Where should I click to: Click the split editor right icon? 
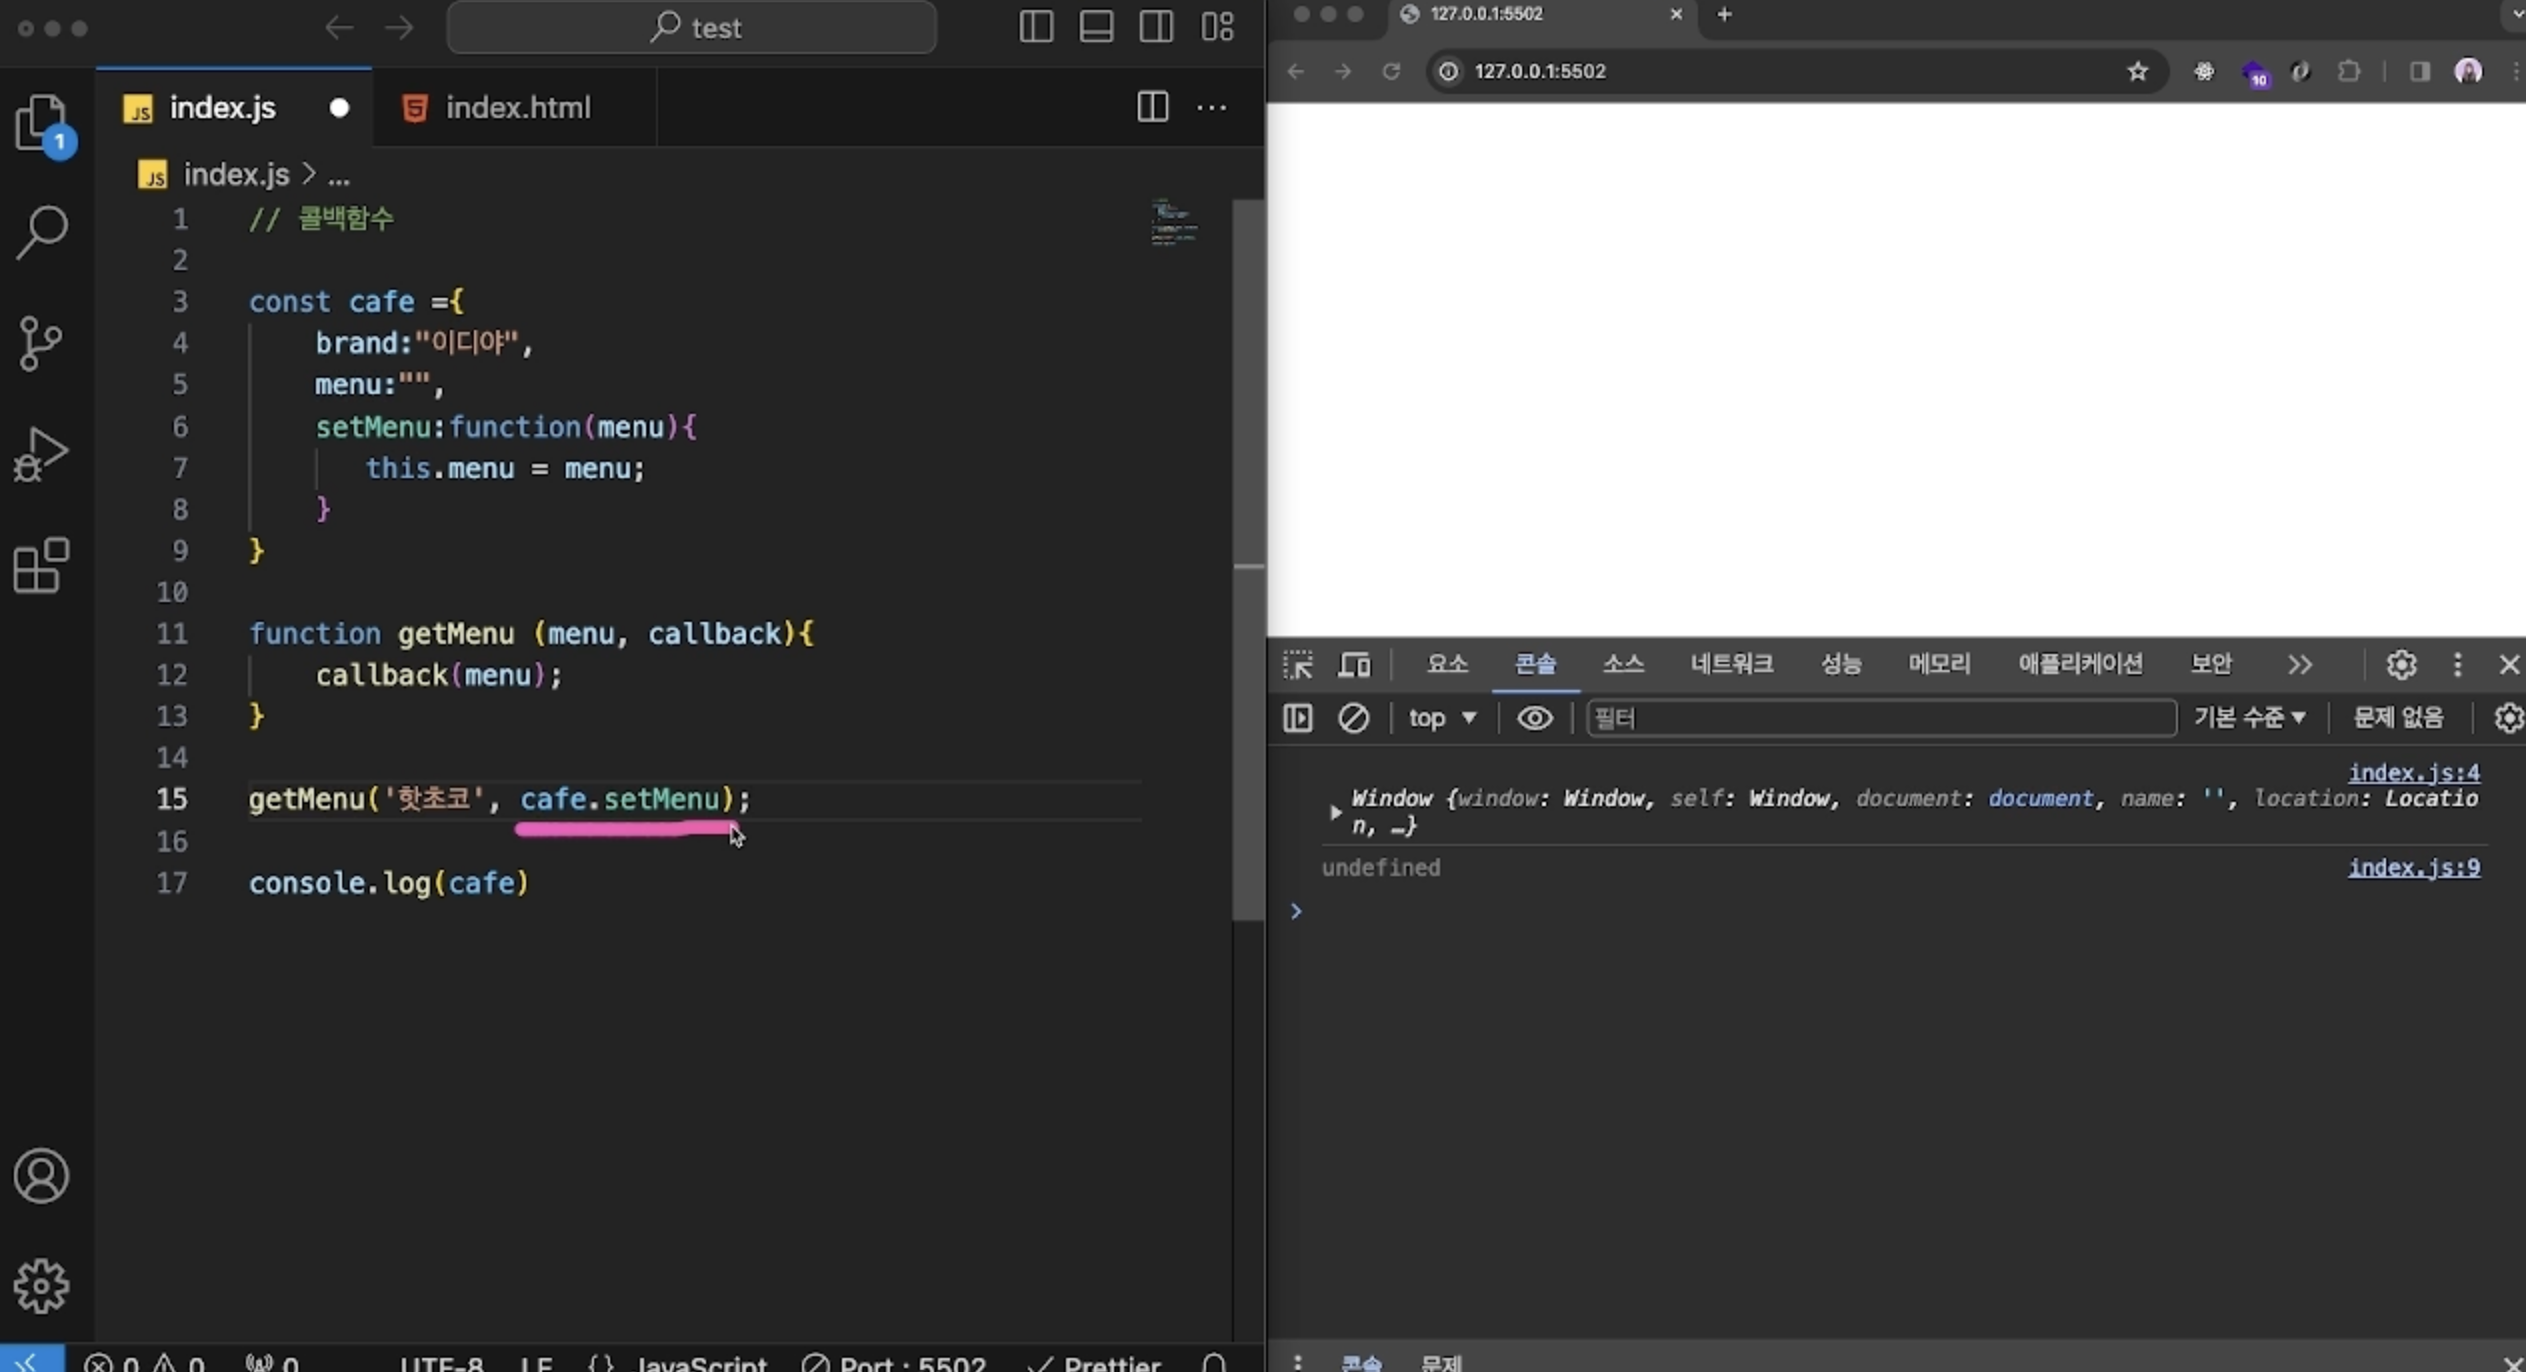pyautogui.click(x=1152, y=107)
